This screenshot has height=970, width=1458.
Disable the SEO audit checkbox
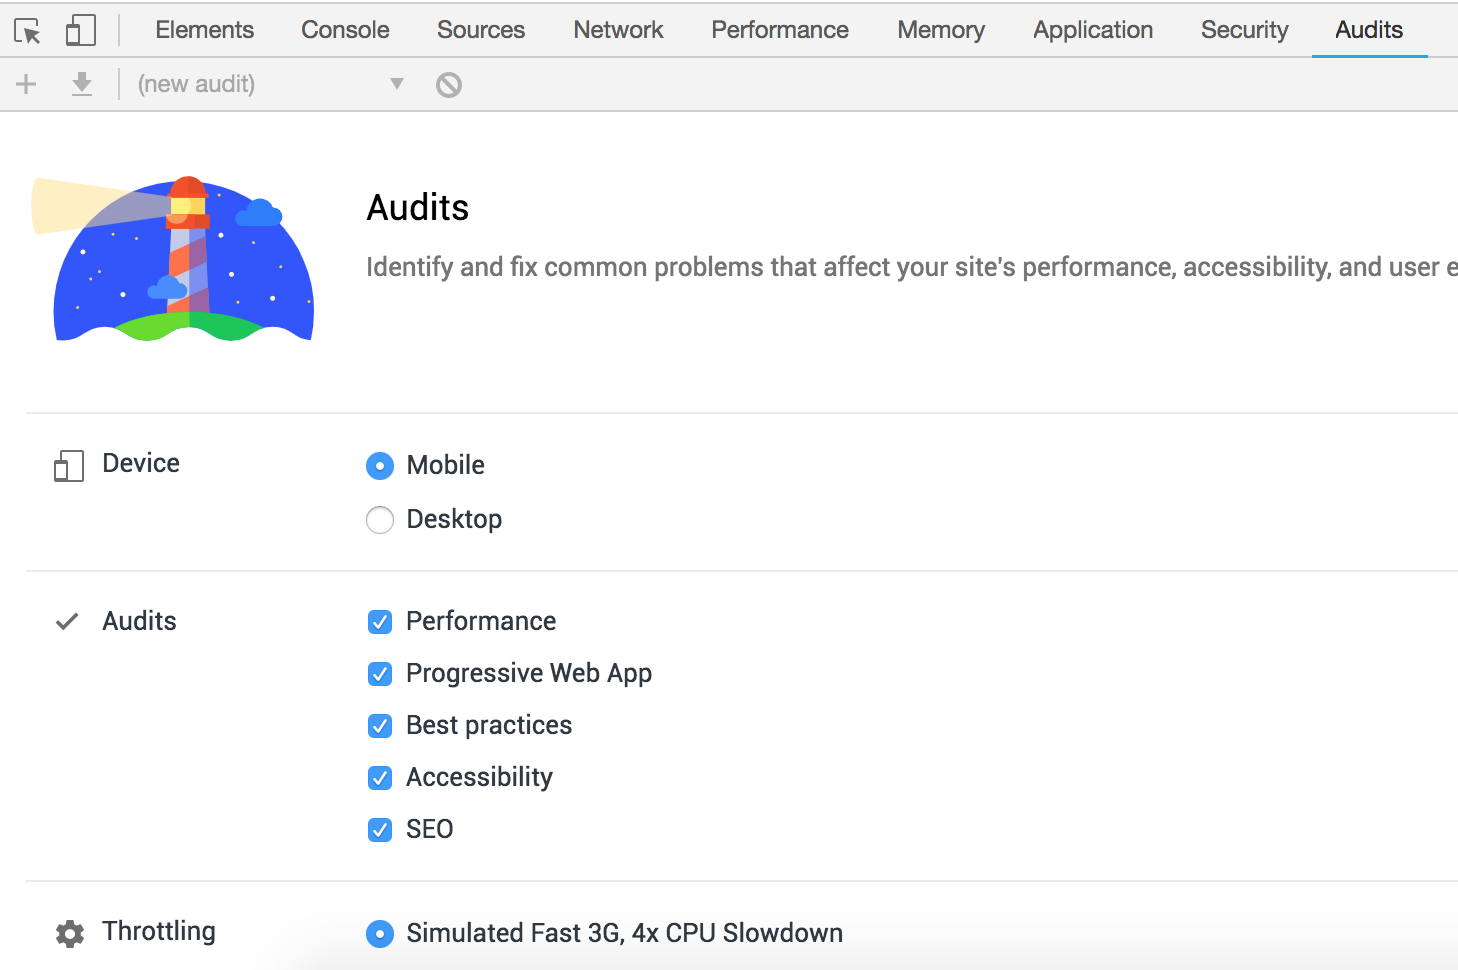pyautogui.click(x=380, y=830)
